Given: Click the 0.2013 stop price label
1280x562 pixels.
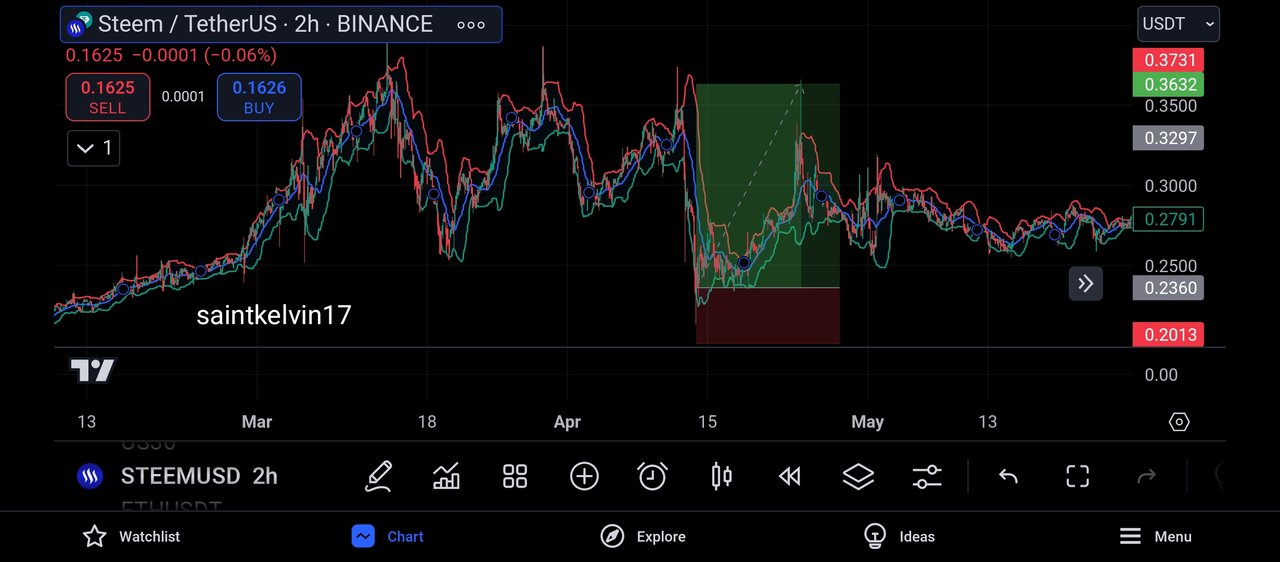Looking at the screenshot, I should tap(1168, 334).
